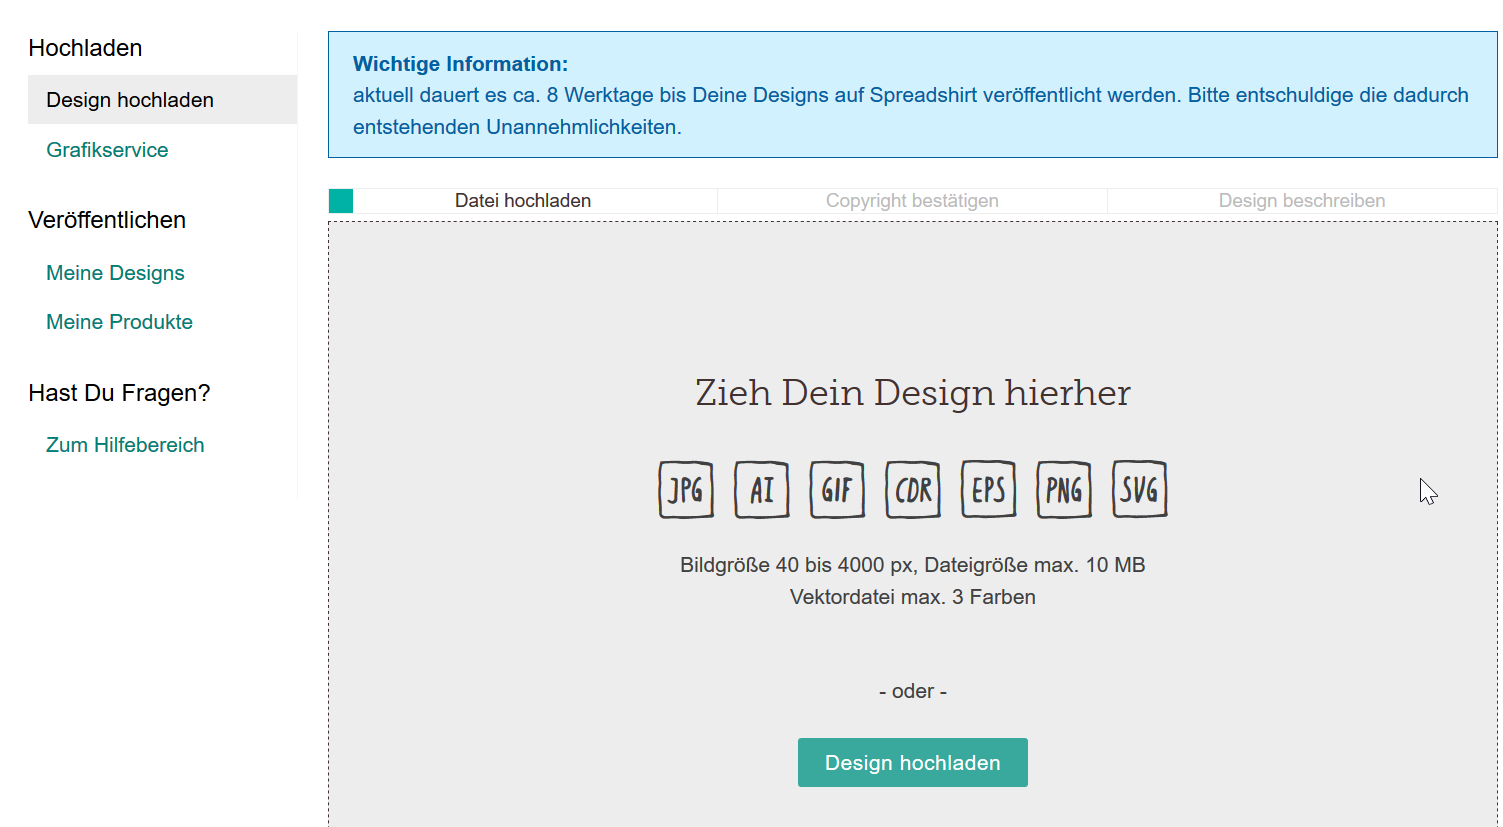Viewport: 1503px width, 827px height.
Task: Click the AI file format icon
Action: [762, 490]
